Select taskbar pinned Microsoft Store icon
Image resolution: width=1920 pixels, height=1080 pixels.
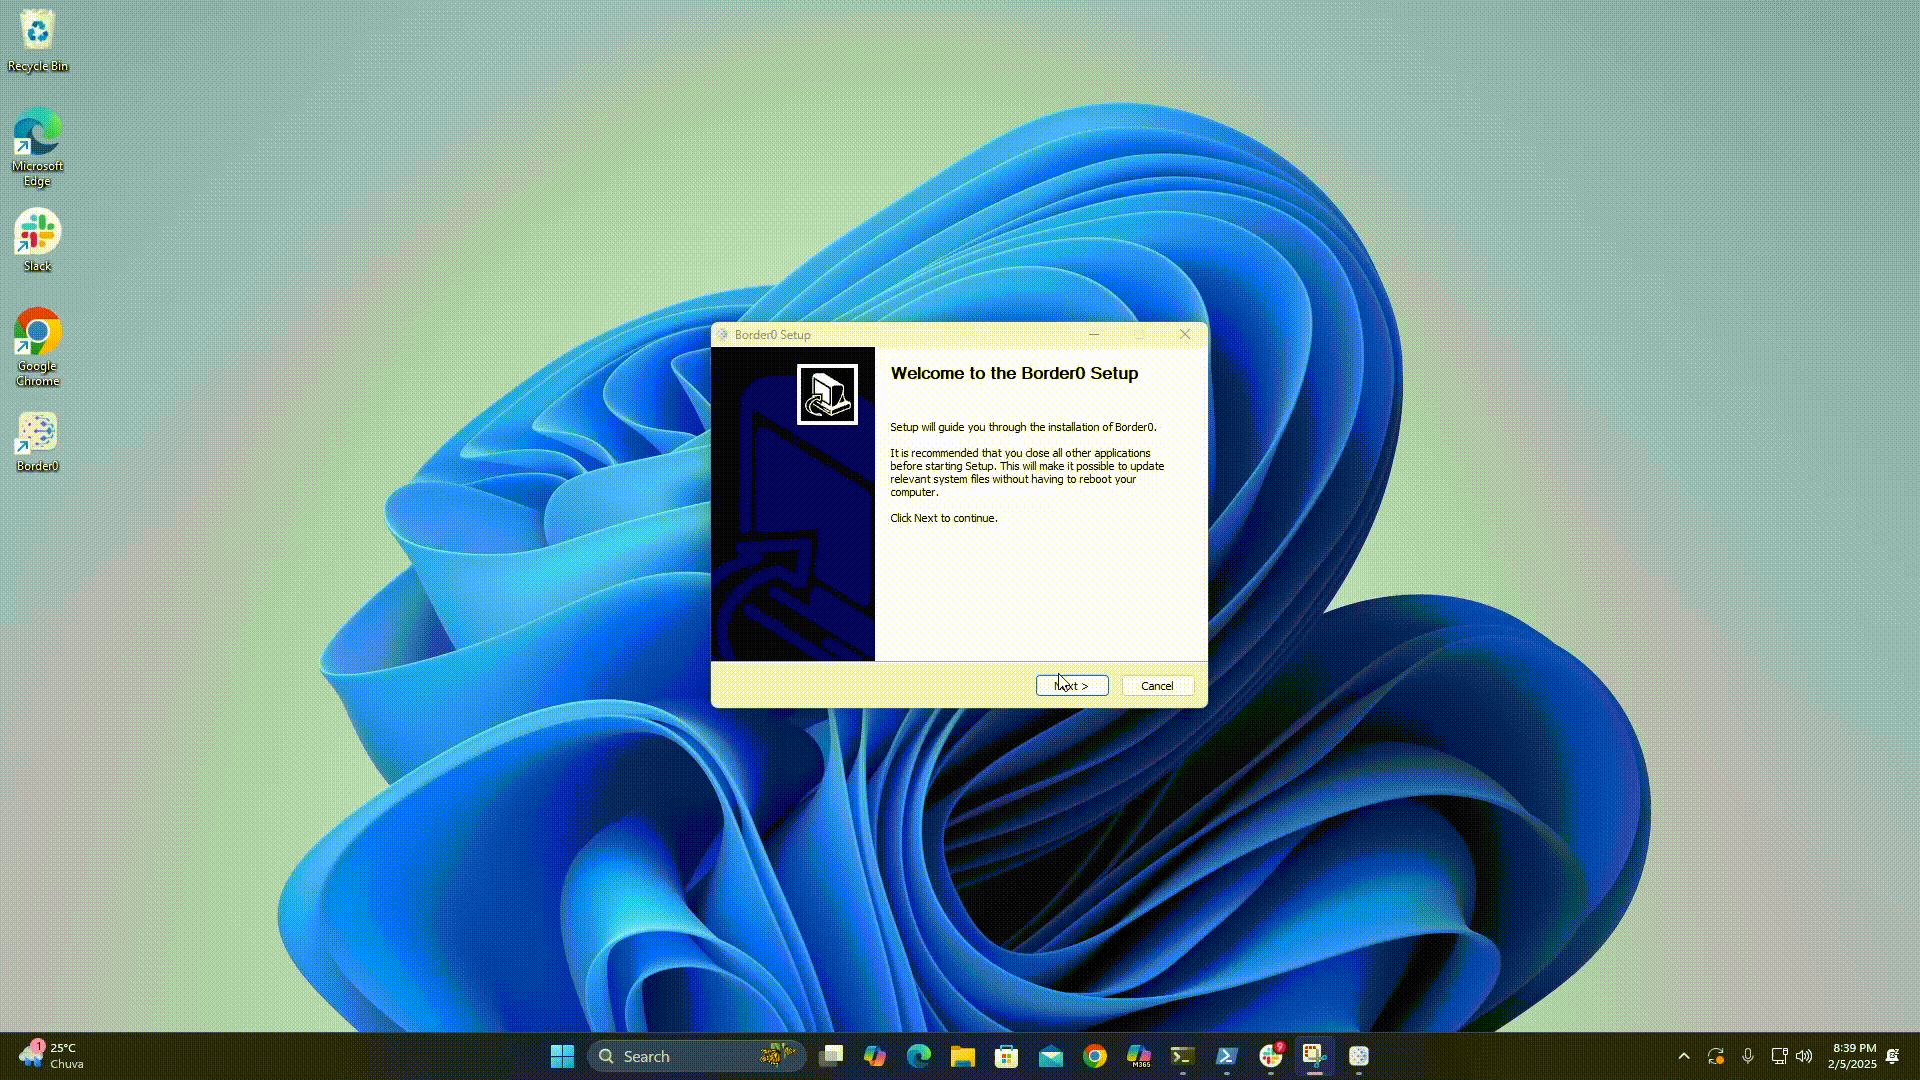(1006, 1056)
